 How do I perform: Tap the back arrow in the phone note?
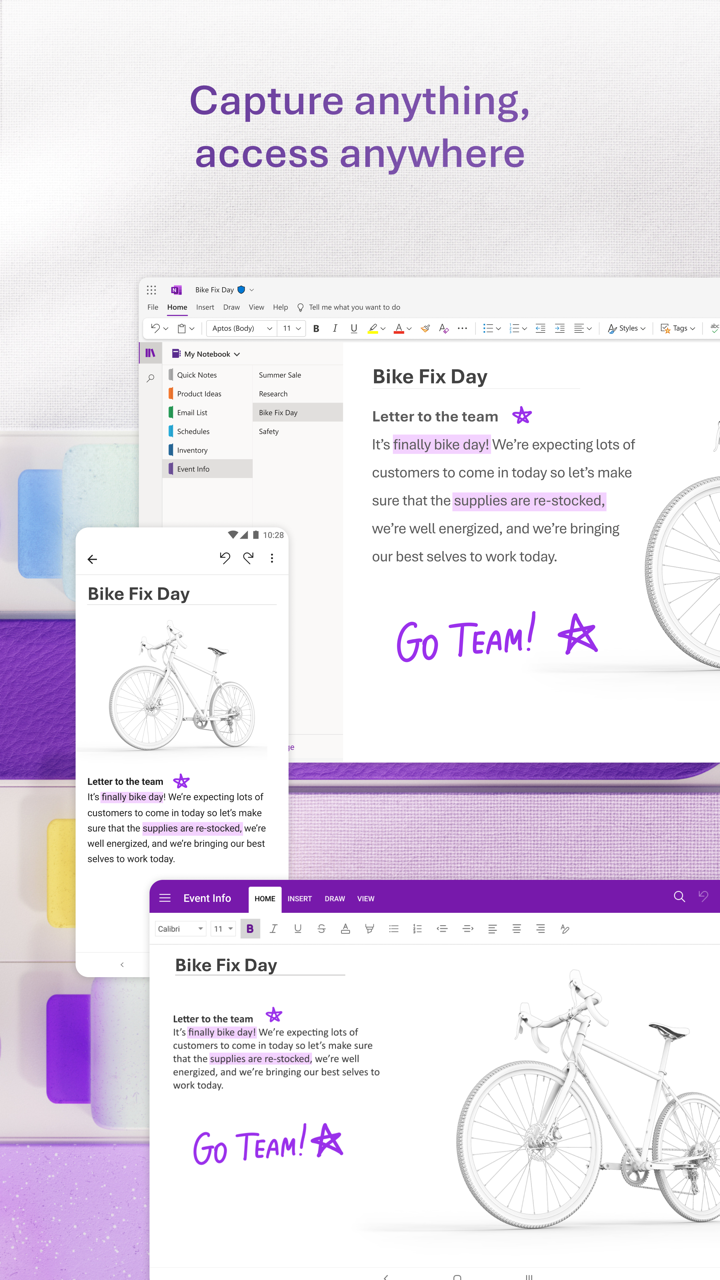(x=92, y=560)
